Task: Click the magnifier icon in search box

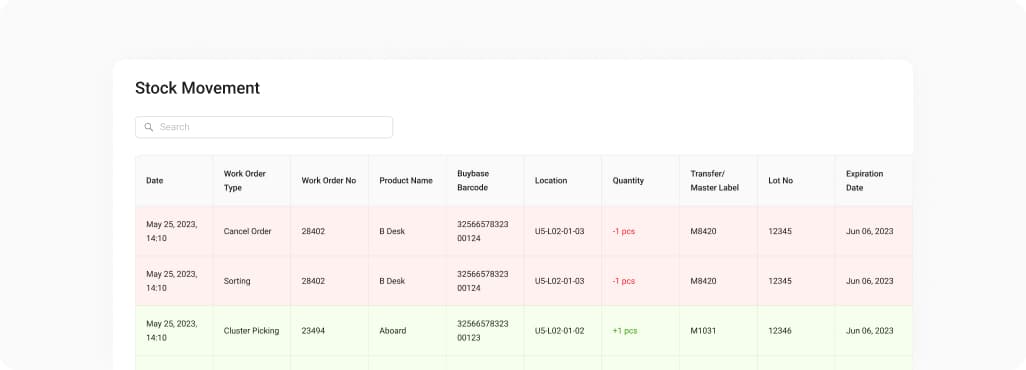Action: coord(149,127)
